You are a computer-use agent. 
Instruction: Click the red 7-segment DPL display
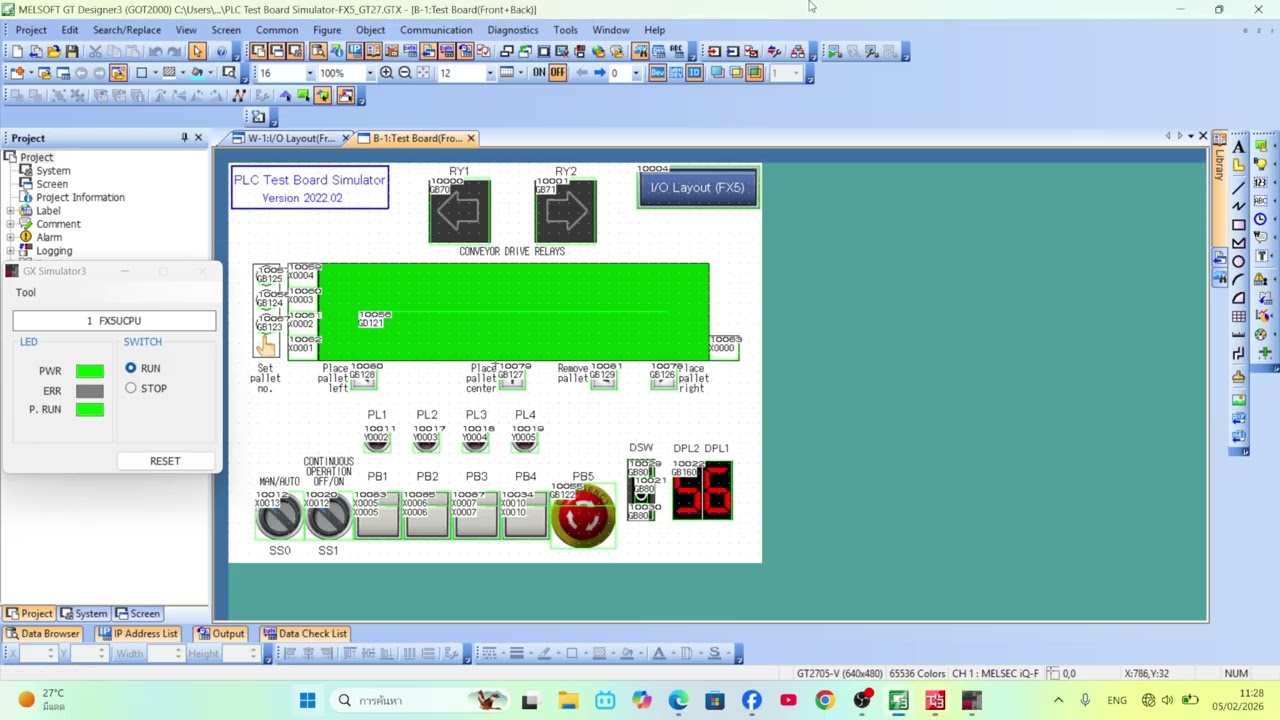[702, 490]
